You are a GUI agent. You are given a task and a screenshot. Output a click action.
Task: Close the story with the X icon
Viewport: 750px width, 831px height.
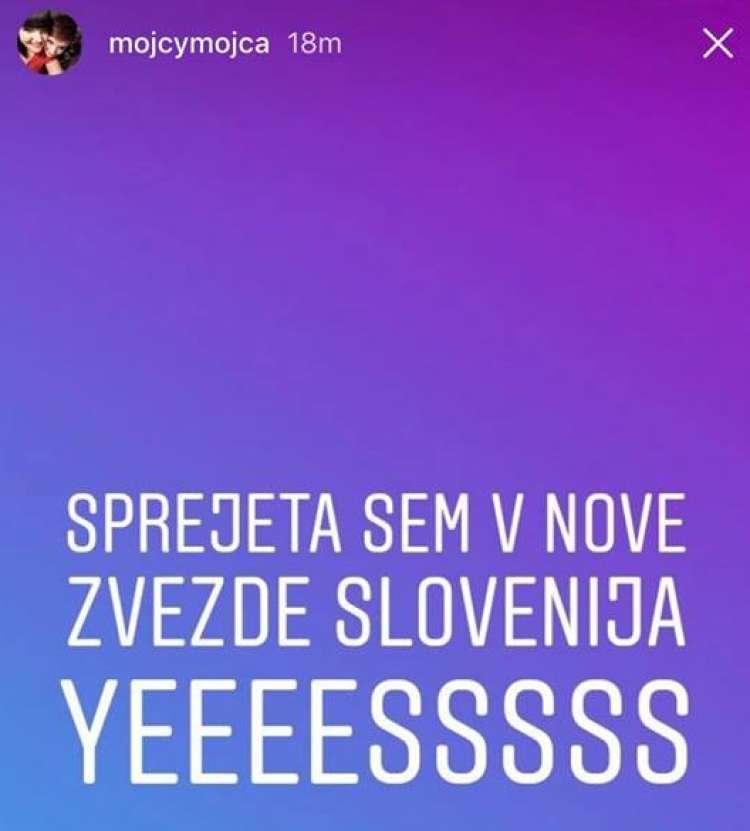(x=718, y=43)
